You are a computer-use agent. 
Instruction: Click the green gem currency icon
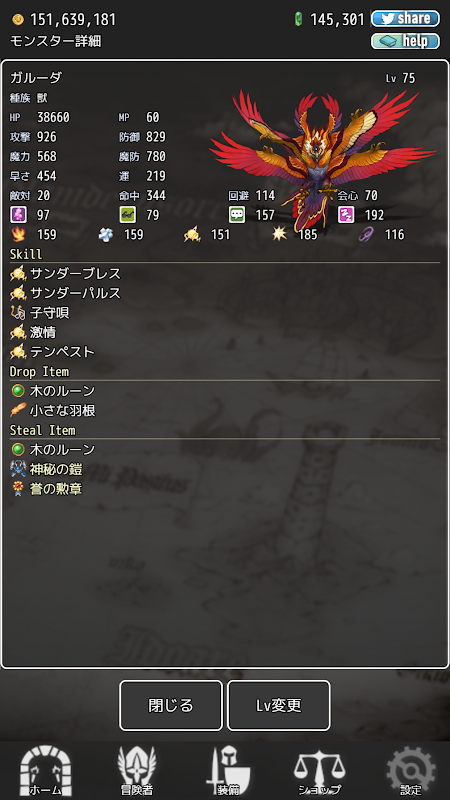click(x=298, y=20)
